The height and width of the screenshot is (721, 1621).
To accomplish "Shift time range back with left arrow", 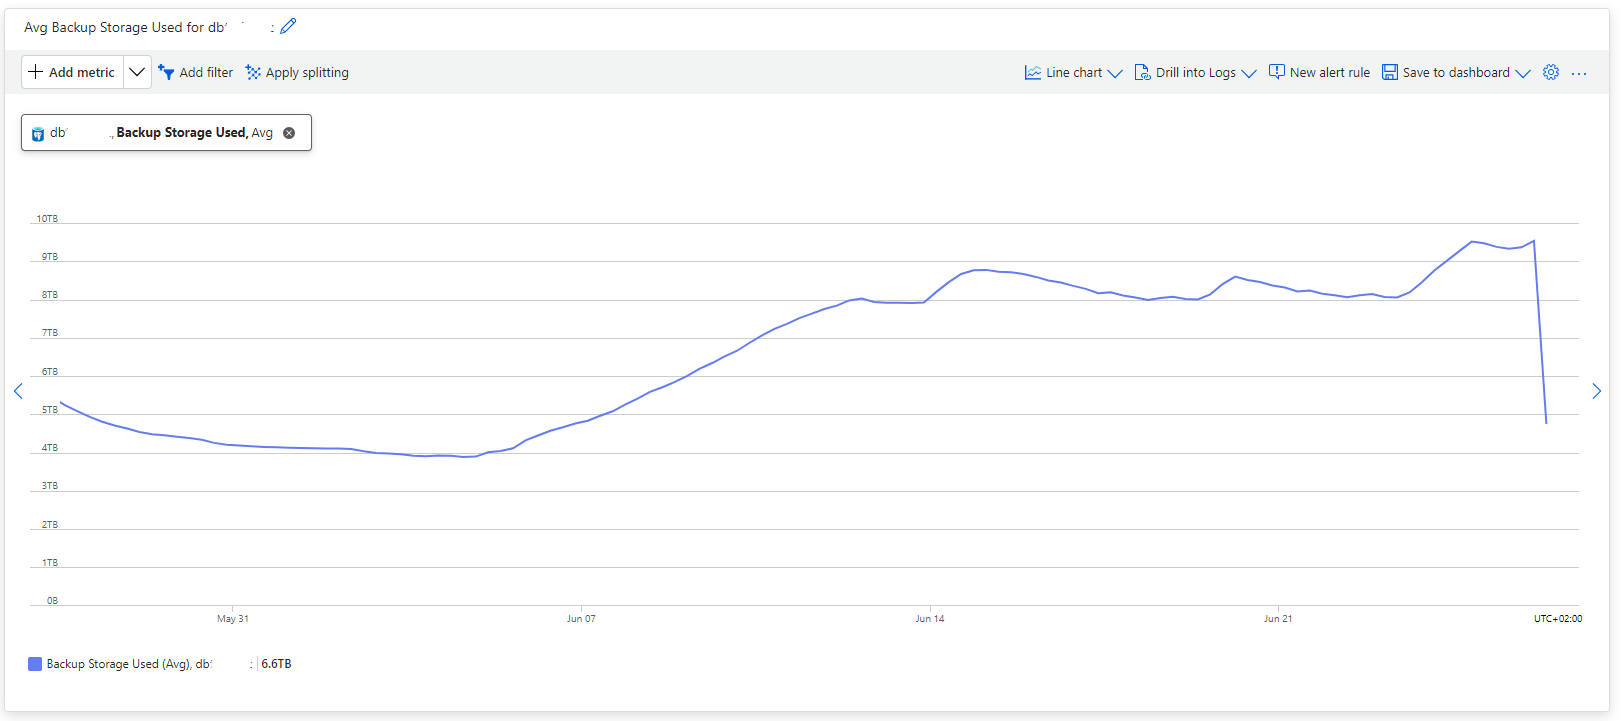I will coord(18,391).
